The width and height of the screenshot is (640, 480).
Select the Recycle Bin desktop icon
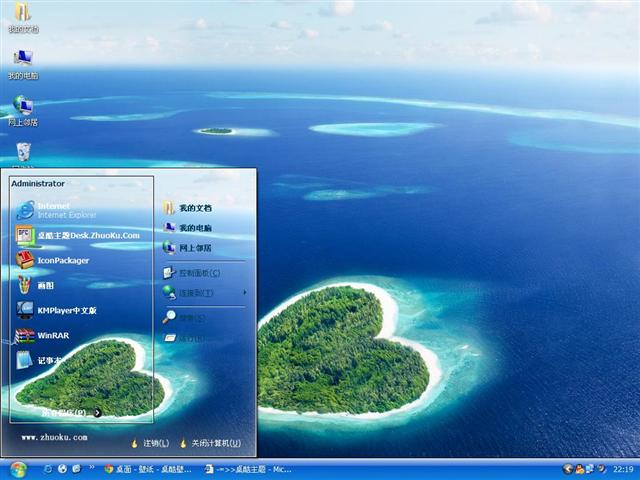24,154
